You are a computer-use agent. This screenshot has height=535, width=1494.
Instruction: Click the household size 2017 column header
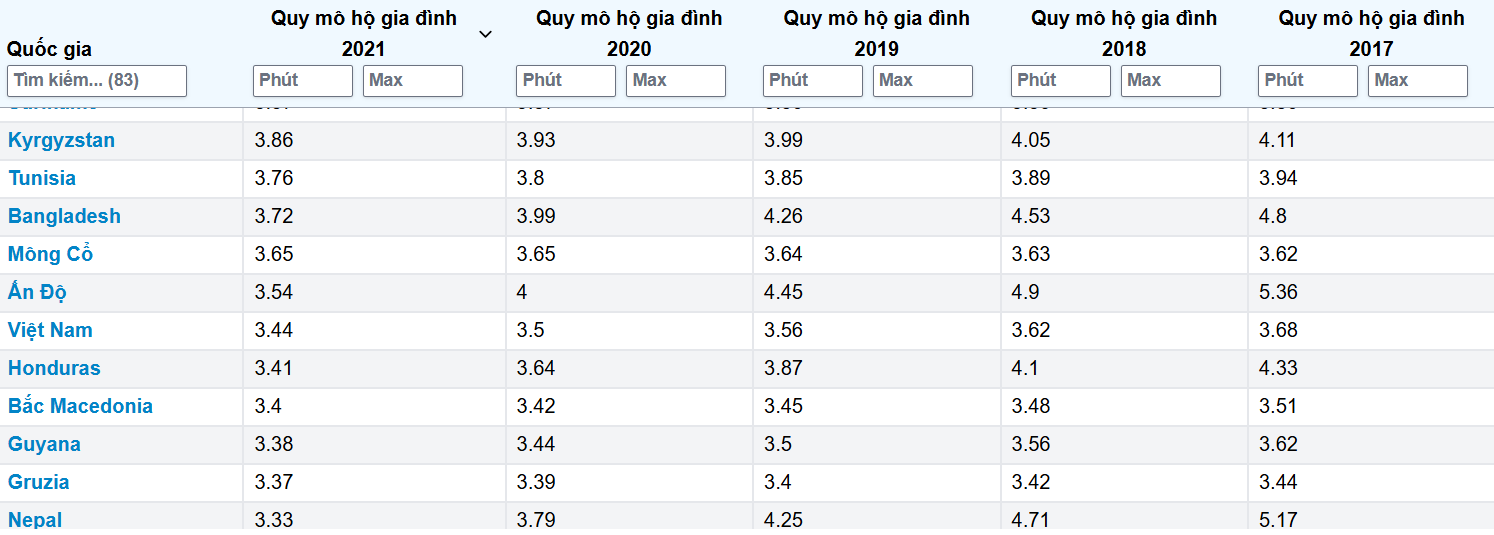pos(1371,33)
